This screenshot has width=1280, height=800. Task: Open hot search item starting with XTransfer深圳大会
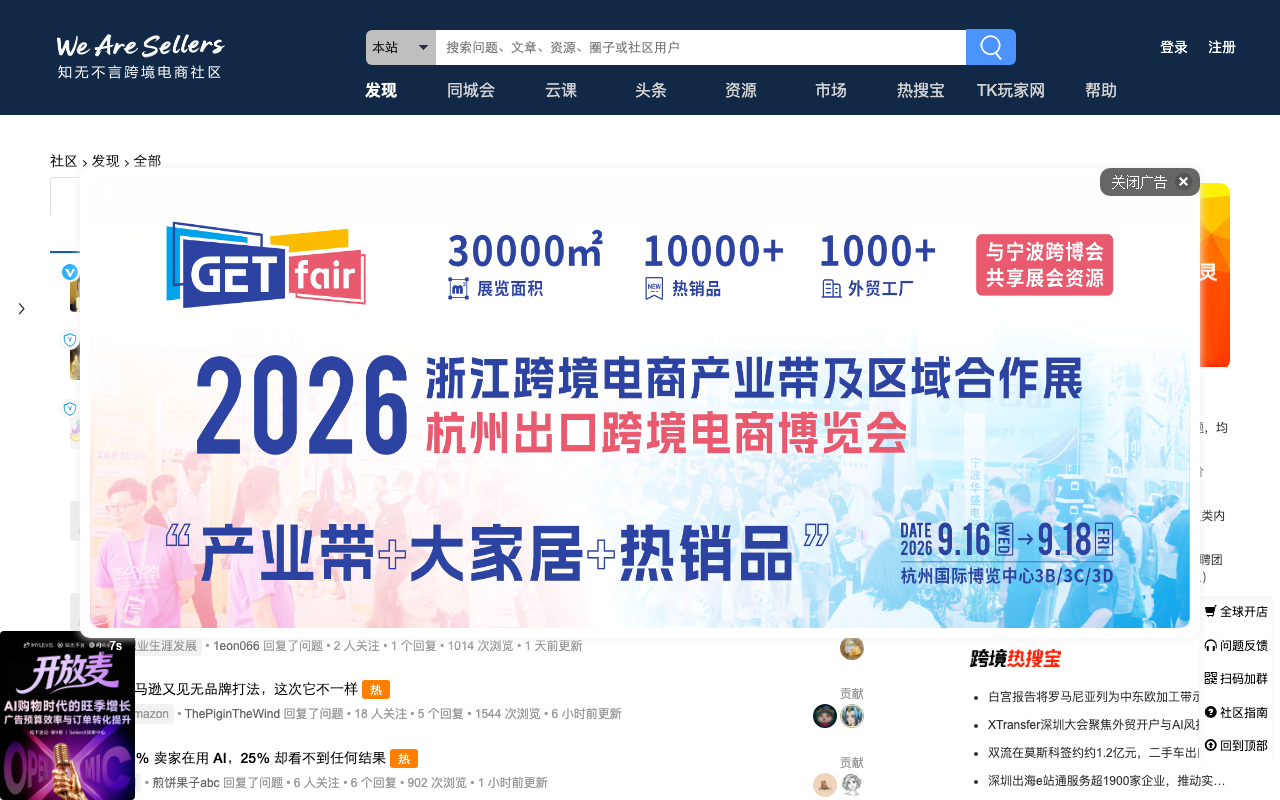[x=1095, y=724]
